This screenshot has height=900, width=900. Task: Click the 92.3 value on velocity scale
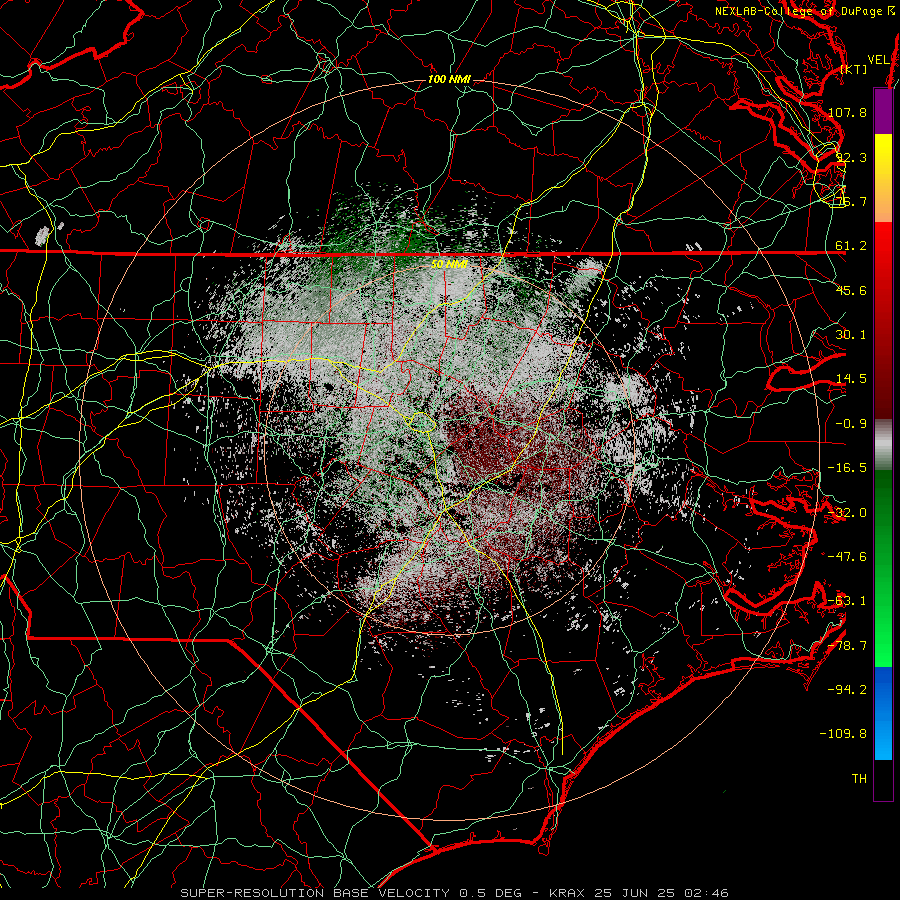[x=851, y=157]
